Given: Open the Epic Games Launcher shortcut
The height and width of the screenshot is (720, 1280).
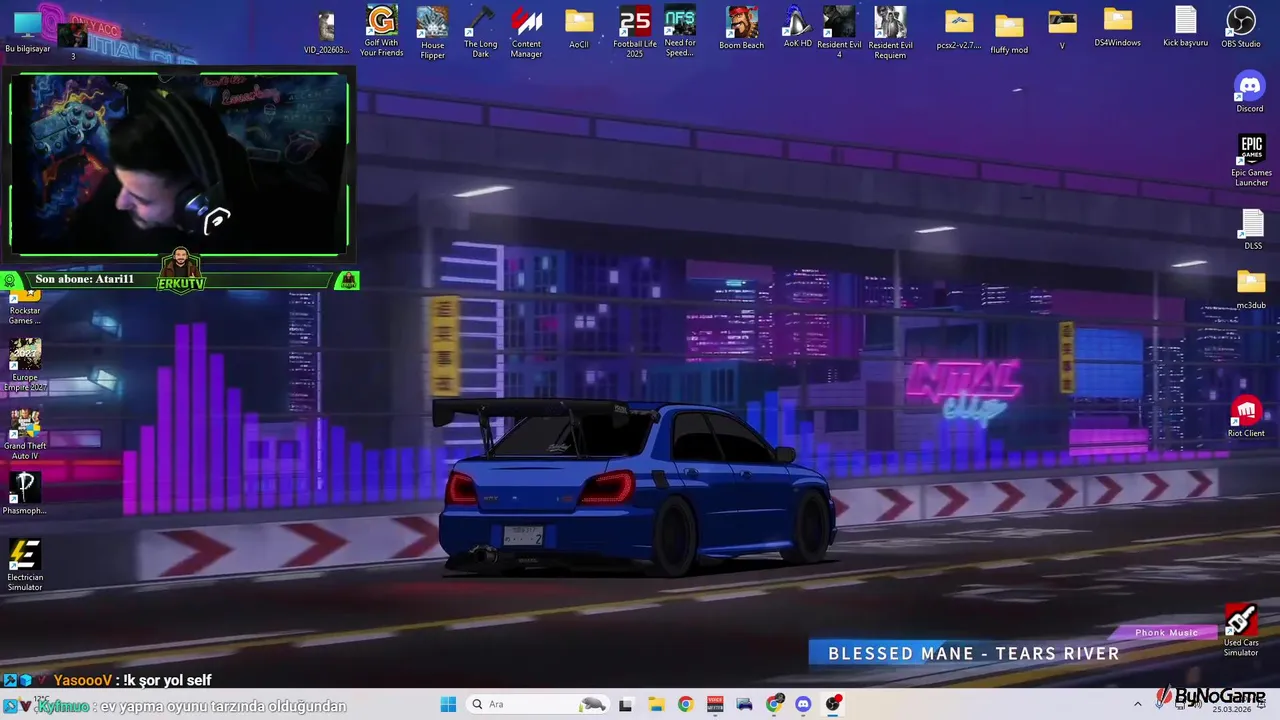Looking at the screenshot, I should click(x=1251, y=160).
